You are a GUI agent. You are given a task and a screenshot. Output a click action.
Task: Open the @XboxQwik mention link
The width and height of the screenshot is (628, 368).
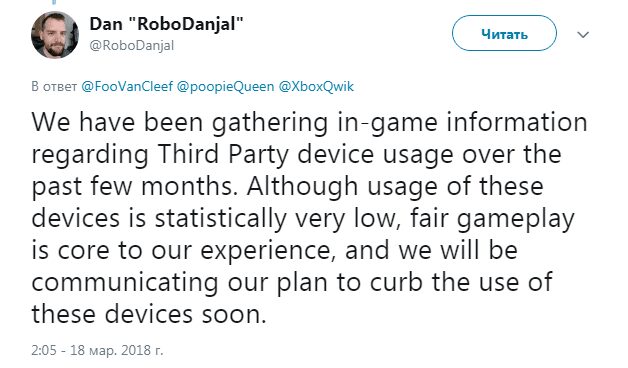click(x=316, y=86)
